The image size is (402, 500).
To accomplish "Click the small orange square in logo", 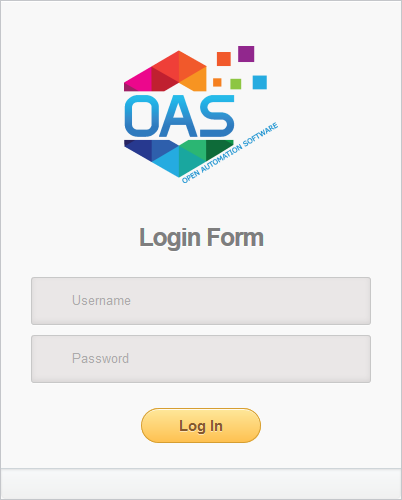I will [217, 82].
